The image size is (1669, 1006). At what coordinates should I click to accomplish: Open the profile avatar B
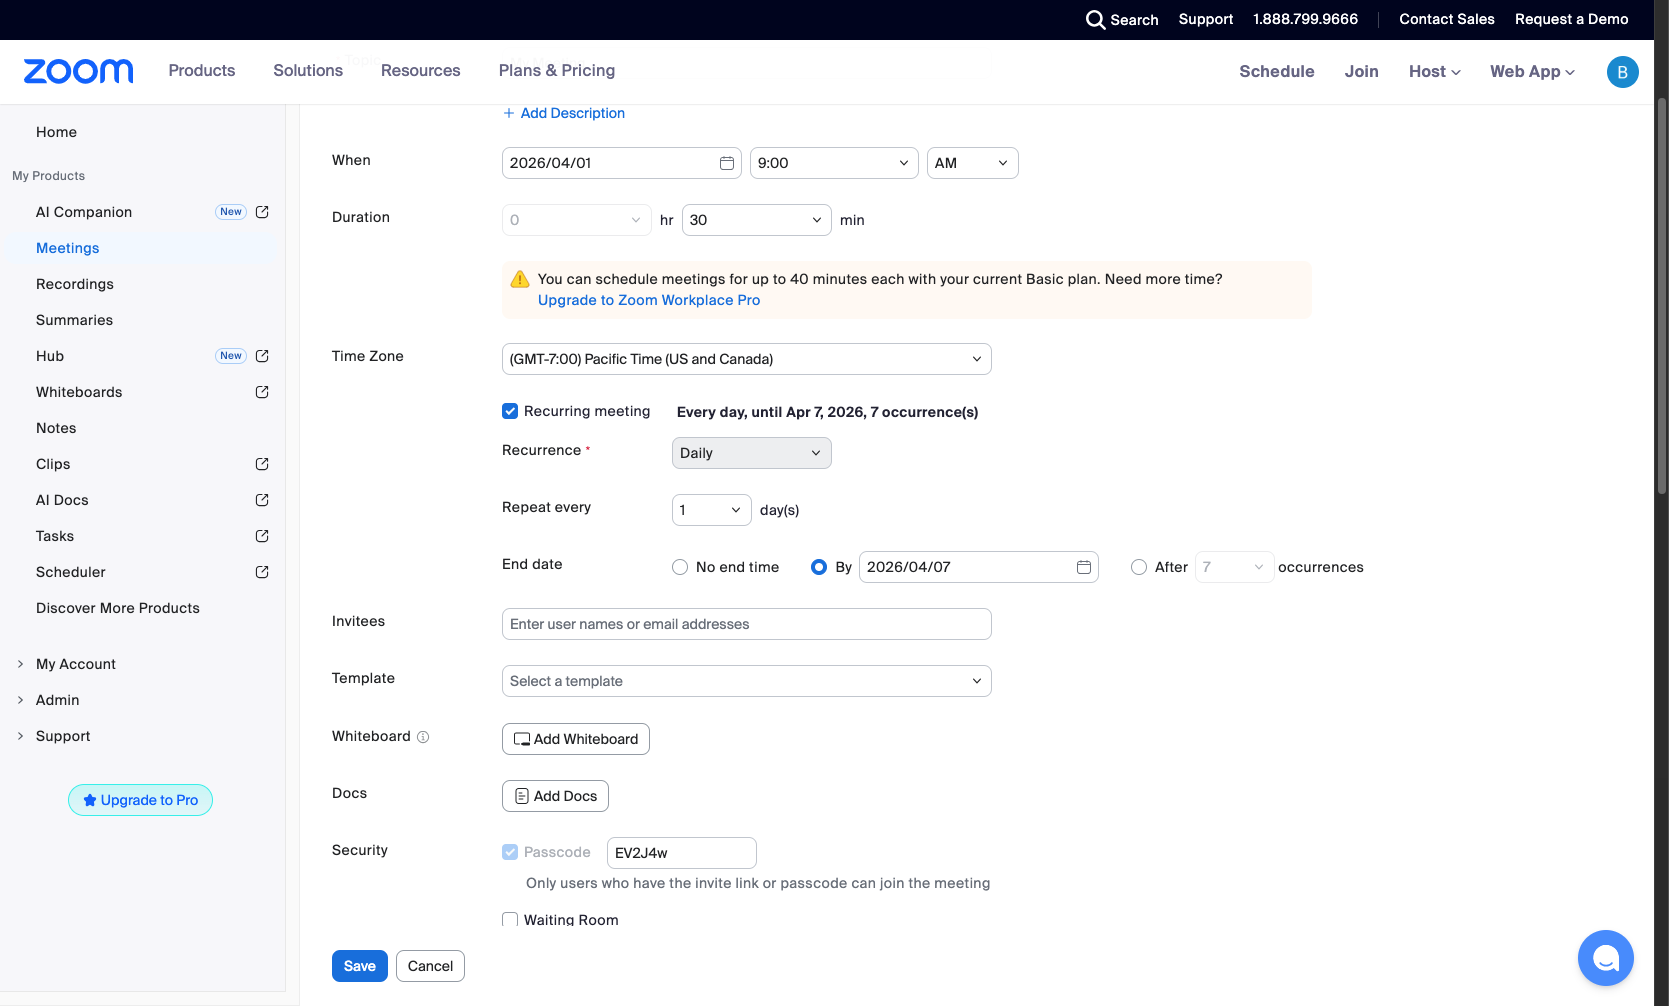1622,72
